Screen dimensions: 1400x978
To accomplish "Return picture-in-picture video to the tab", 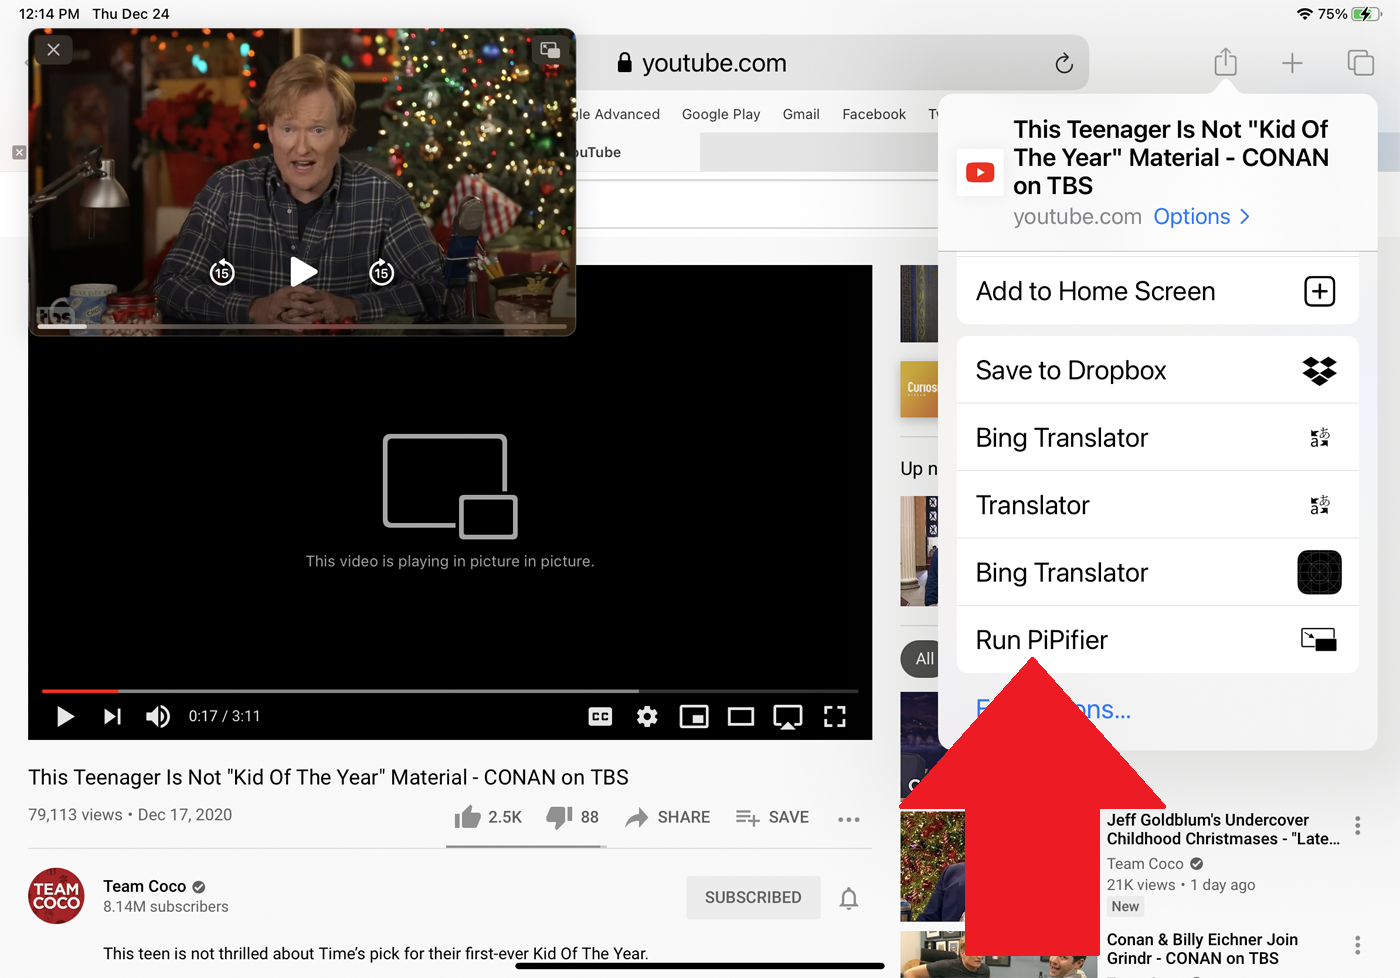I will [x=550, y=50].
